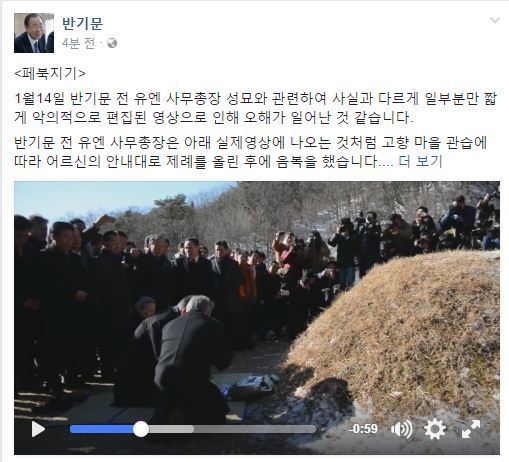
Task: Open the 반기문 profile picture
Action: [x=34, y=33]
